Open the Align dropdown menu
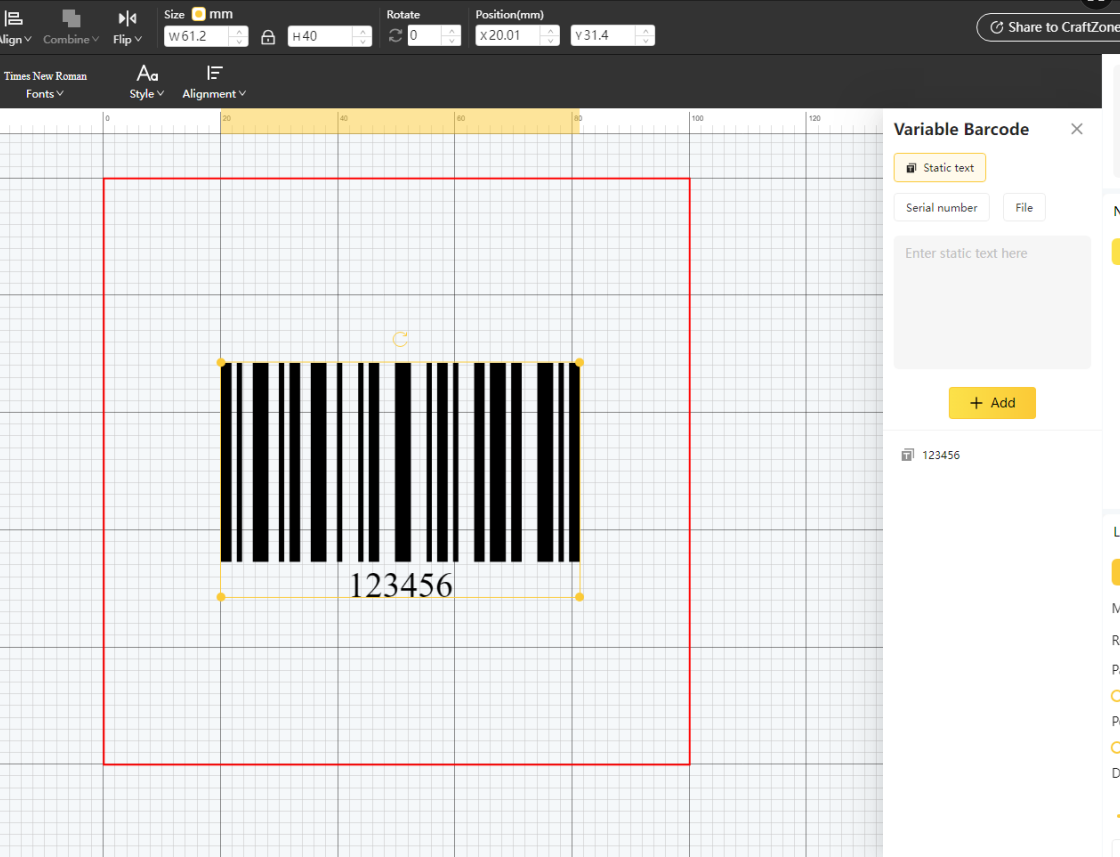The width and height of the screenshot is (1120, 857). 14,28
